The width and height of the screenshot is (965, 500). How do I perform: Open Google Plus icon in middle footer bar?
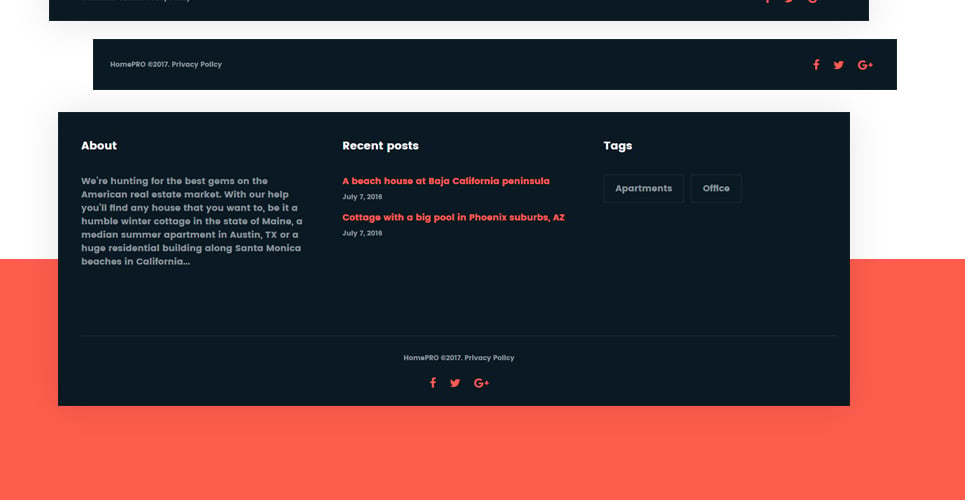pyautogui.click(x=865, y=65)
